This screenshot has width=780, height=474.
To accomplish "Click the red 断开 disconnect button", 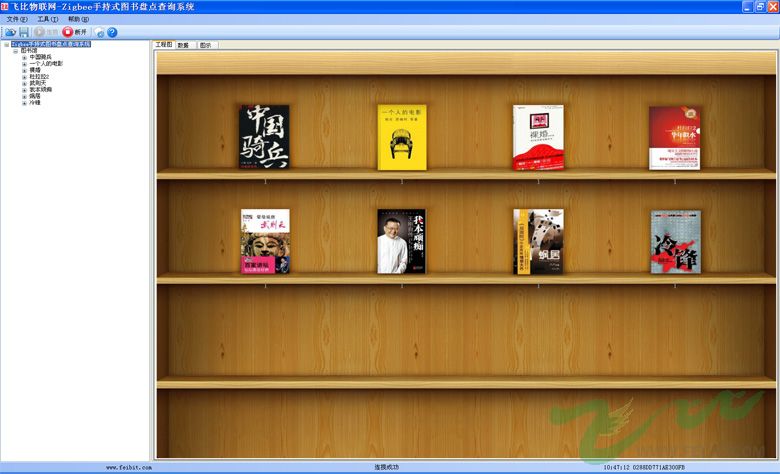I will [x=75, y=32].
